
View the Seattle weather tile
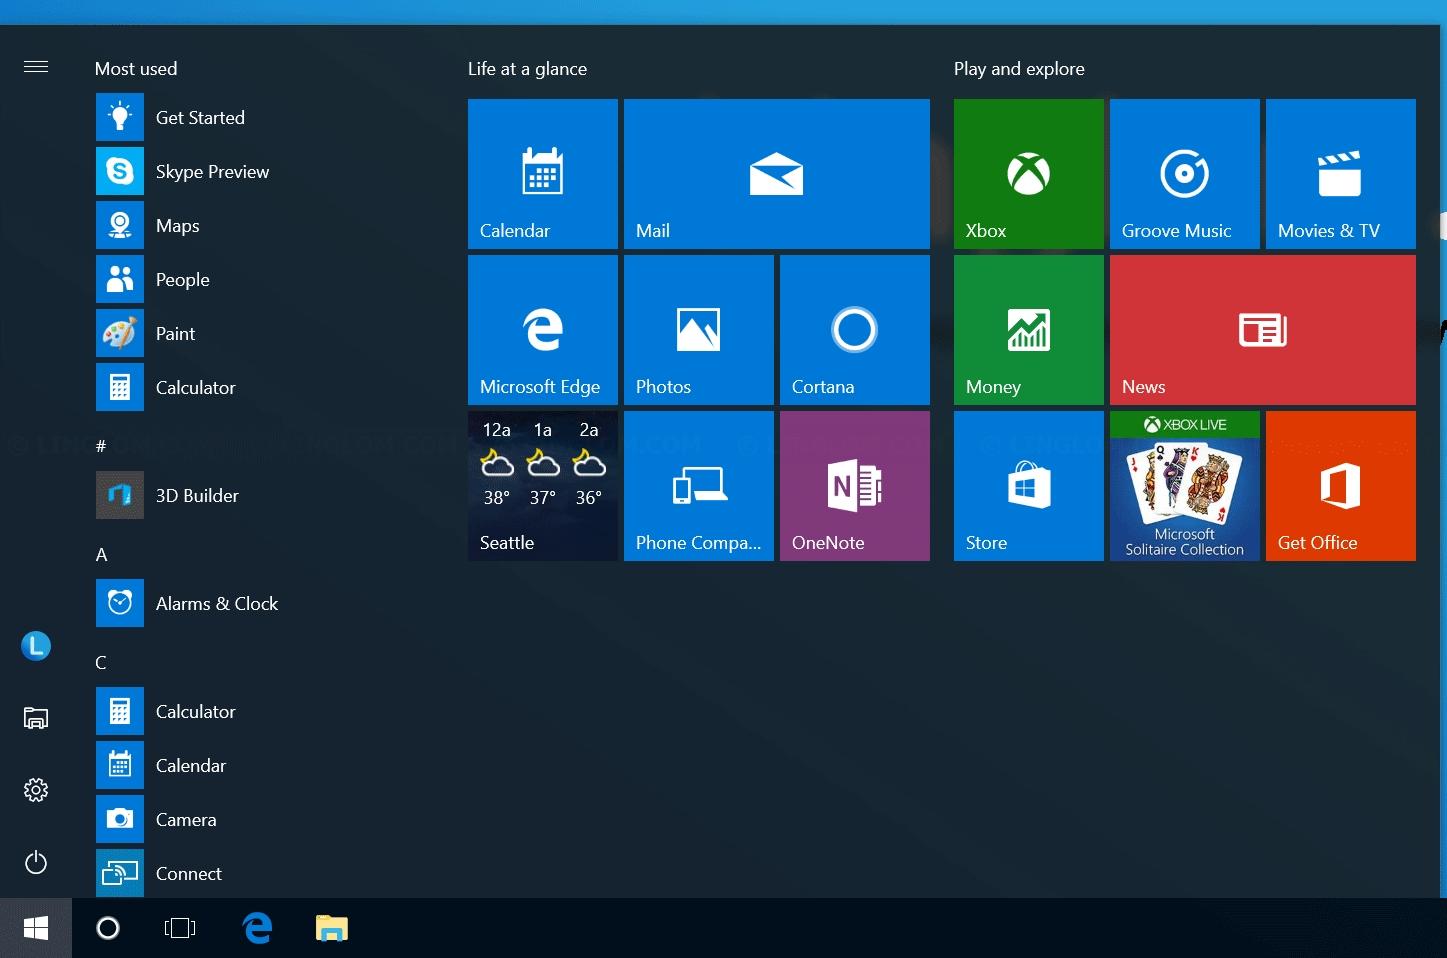tap(542, 486)
